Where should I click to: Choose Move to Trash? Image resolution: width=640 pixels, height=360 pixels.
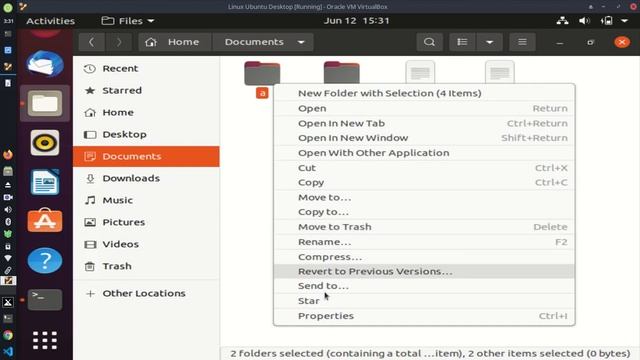[x=424, y=227]
